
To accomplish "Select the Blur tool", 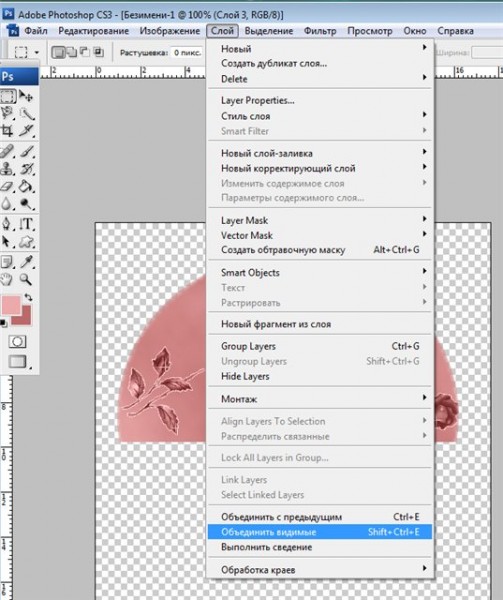I will 8,204.
